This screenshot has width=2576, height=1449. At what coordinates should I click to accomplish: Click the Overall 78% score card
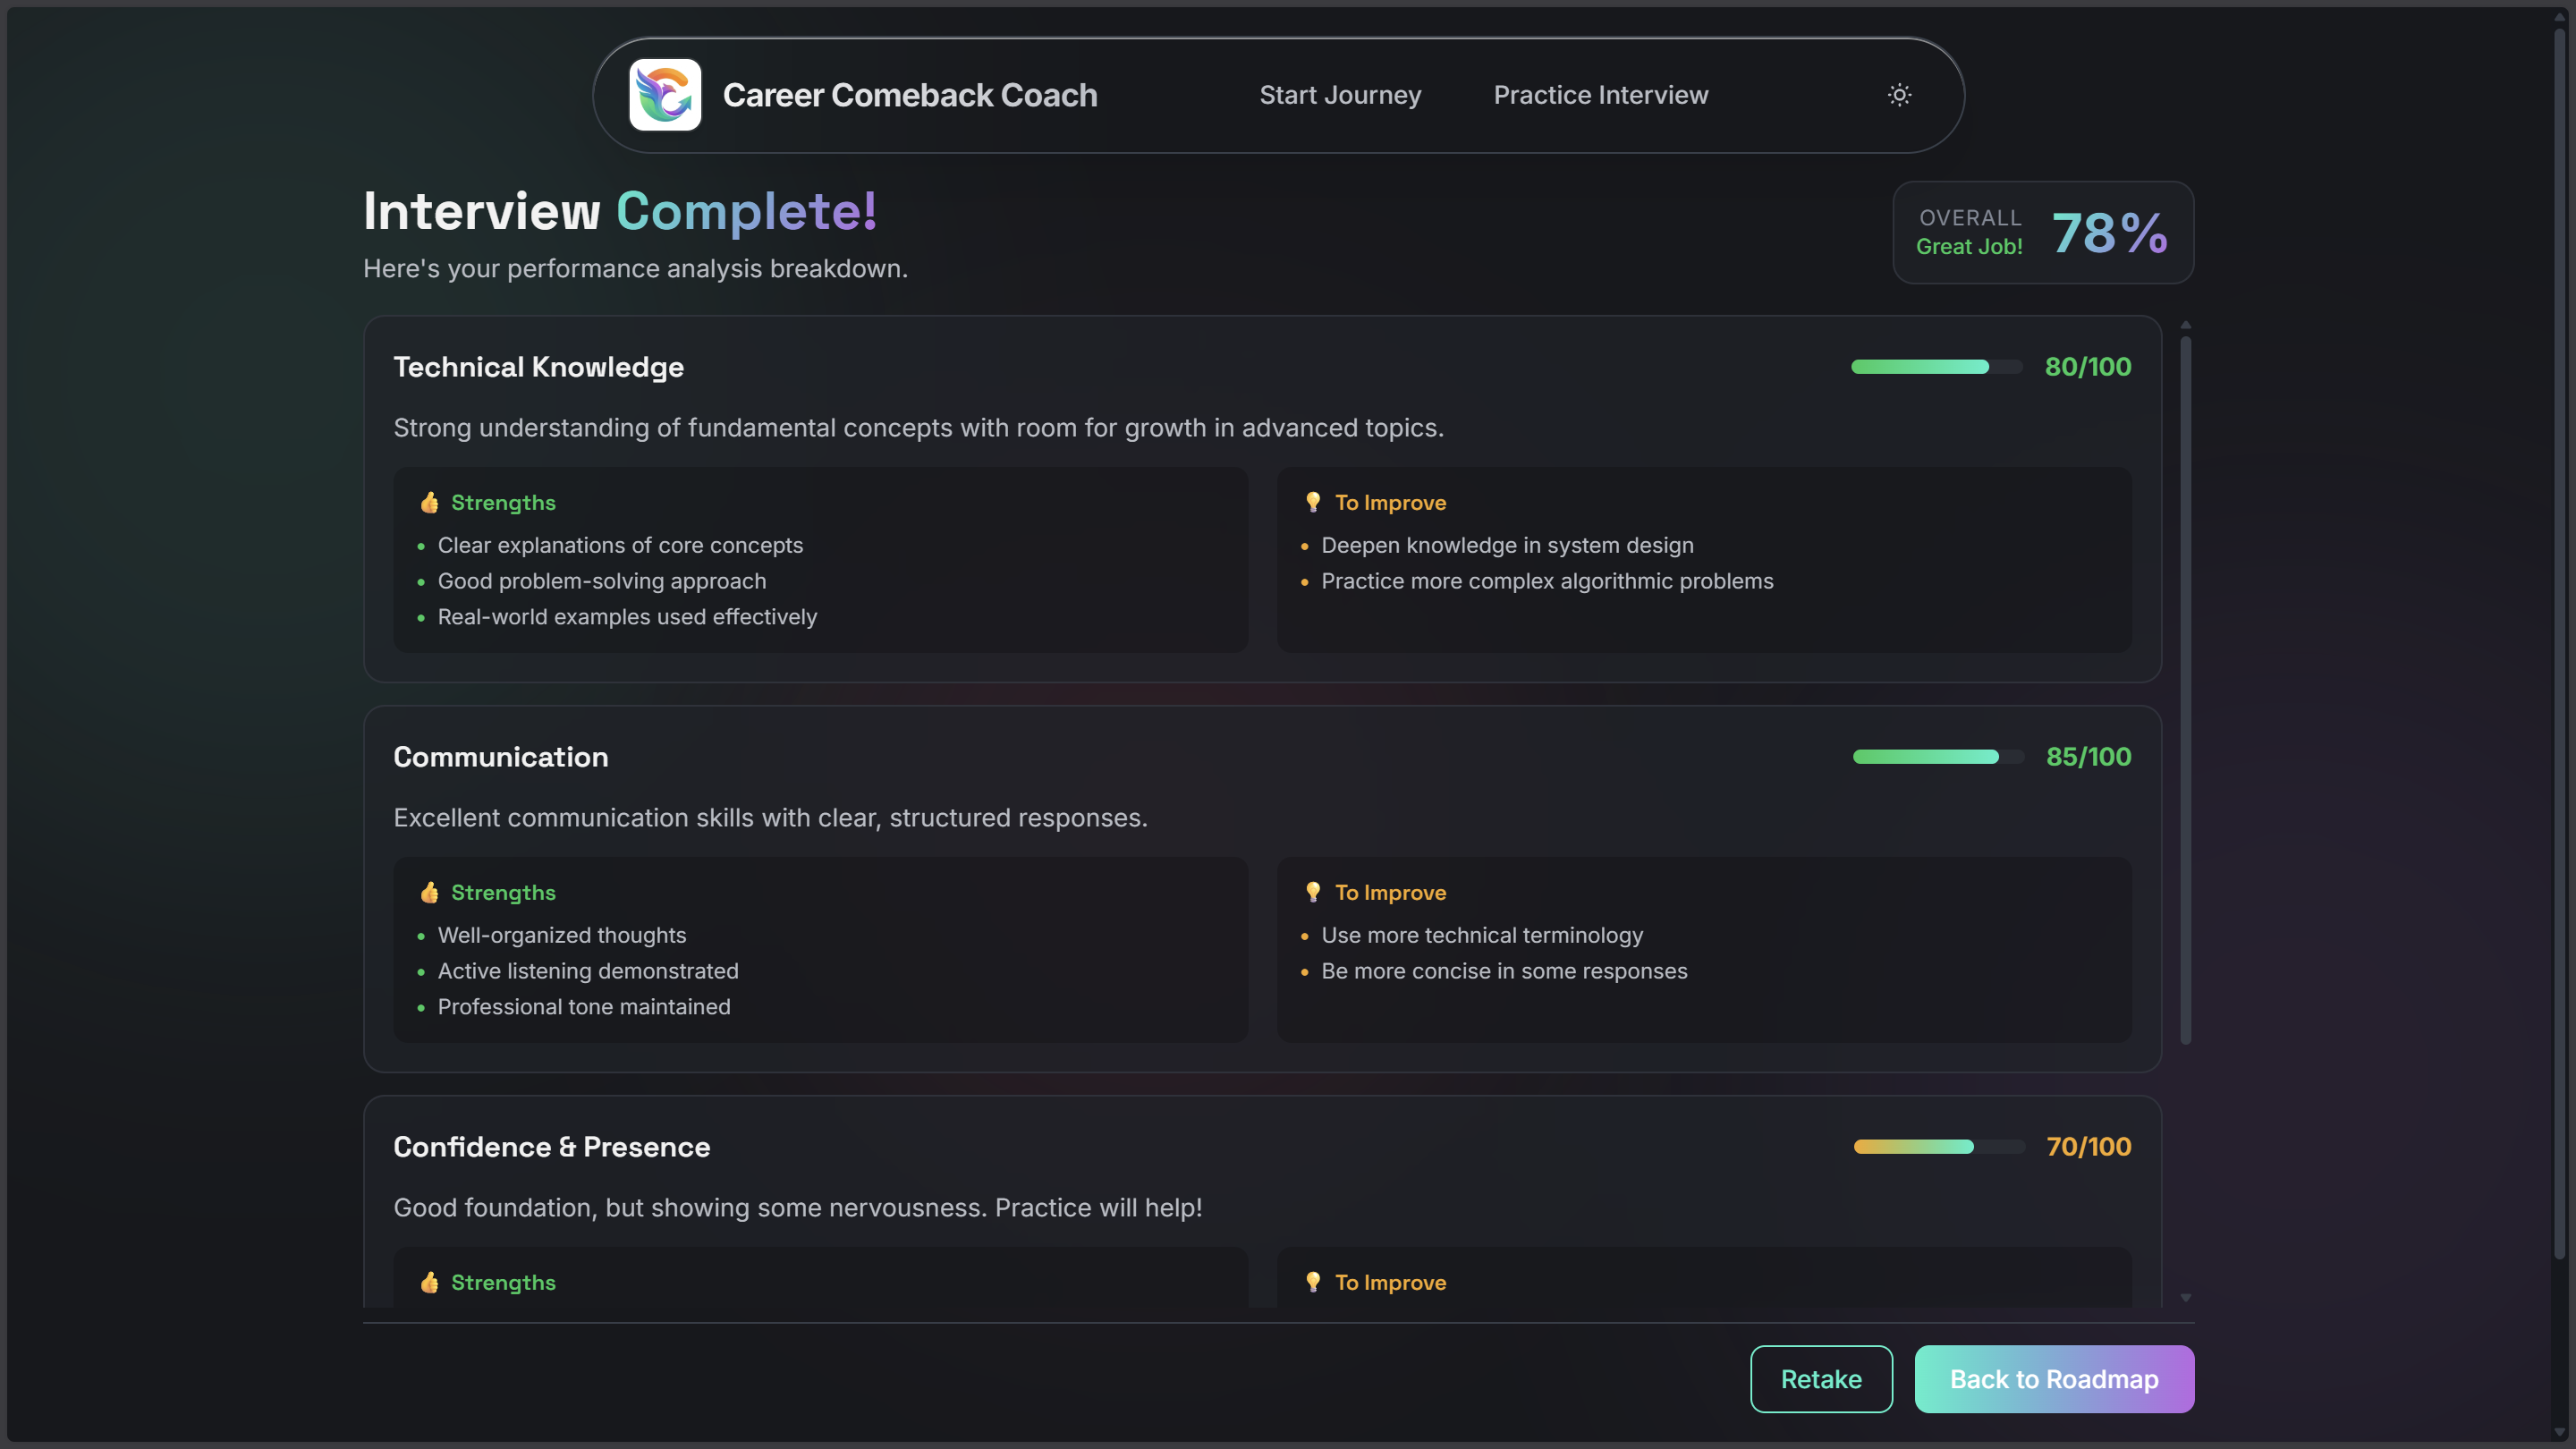(2043, 233)
